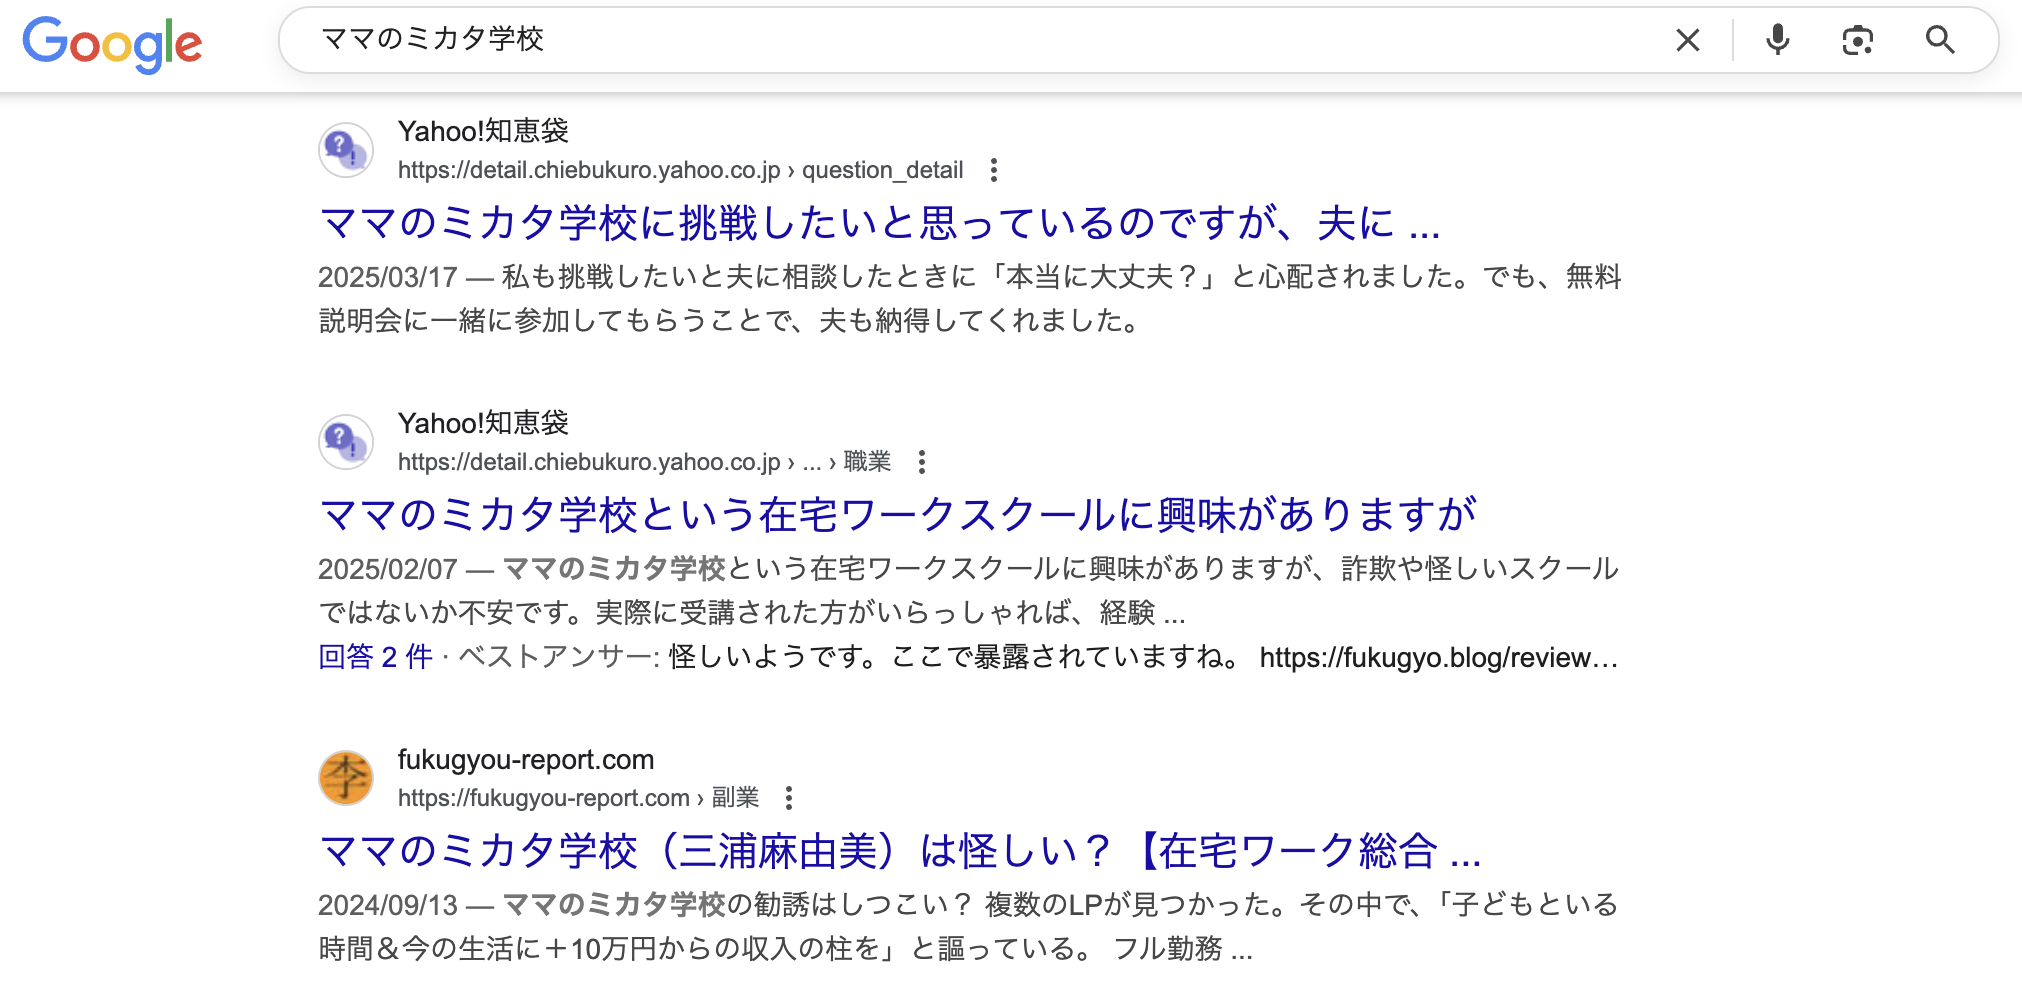Image resolution: width=2022 pixels, height=988 pixels.
Task: Click the URL https://fukugyou-report.com › 副業
Action: 578,798
